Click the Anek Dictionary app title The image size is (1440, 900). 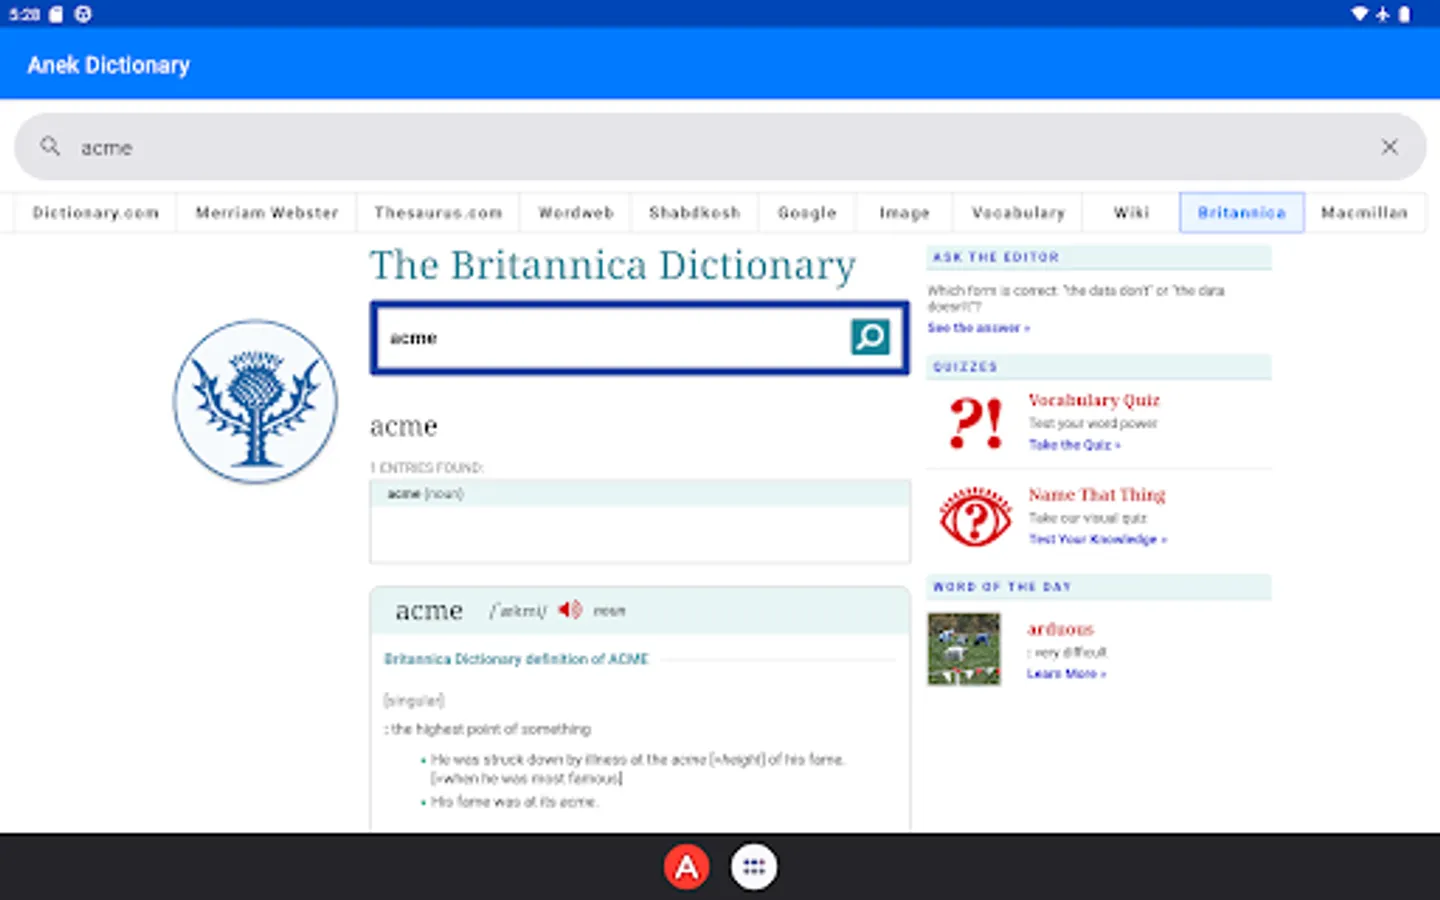point(109,65)
